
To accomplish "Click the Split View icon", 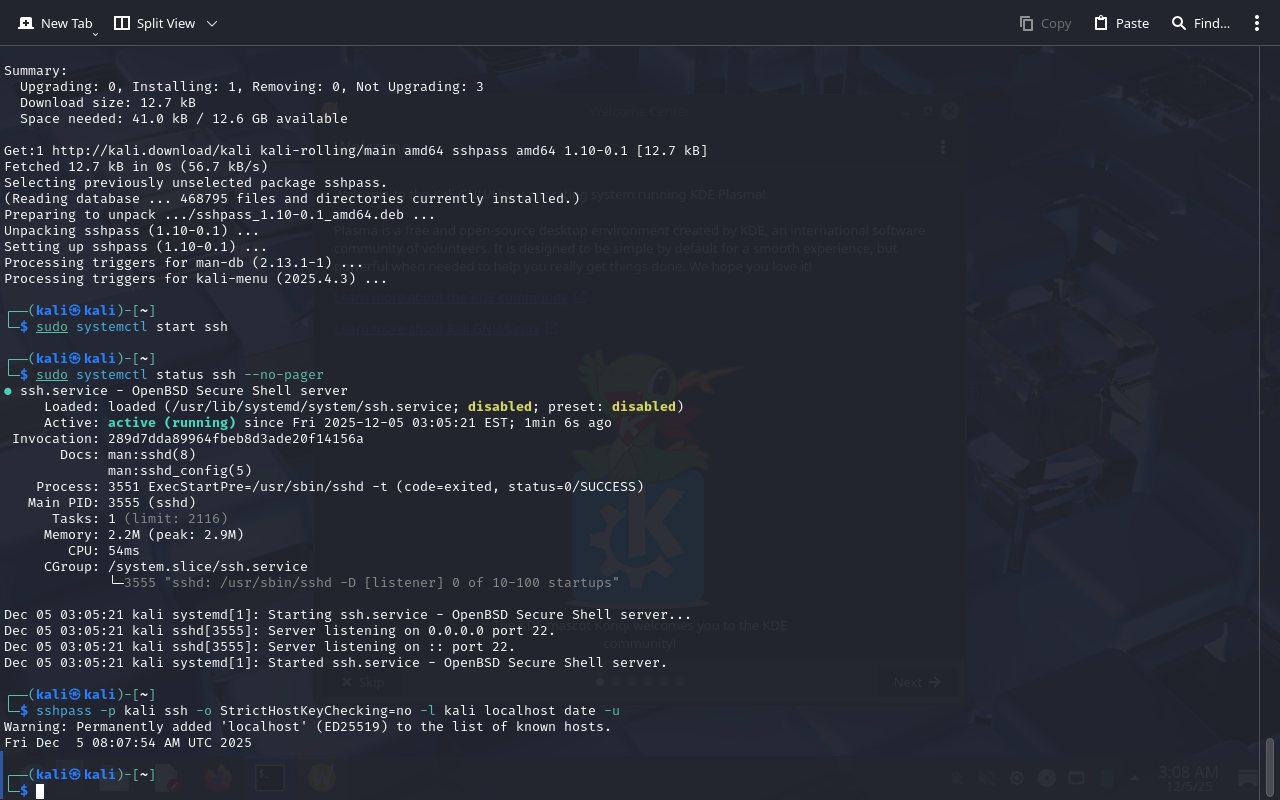I will pyautogui.click(x=122, y=23).
